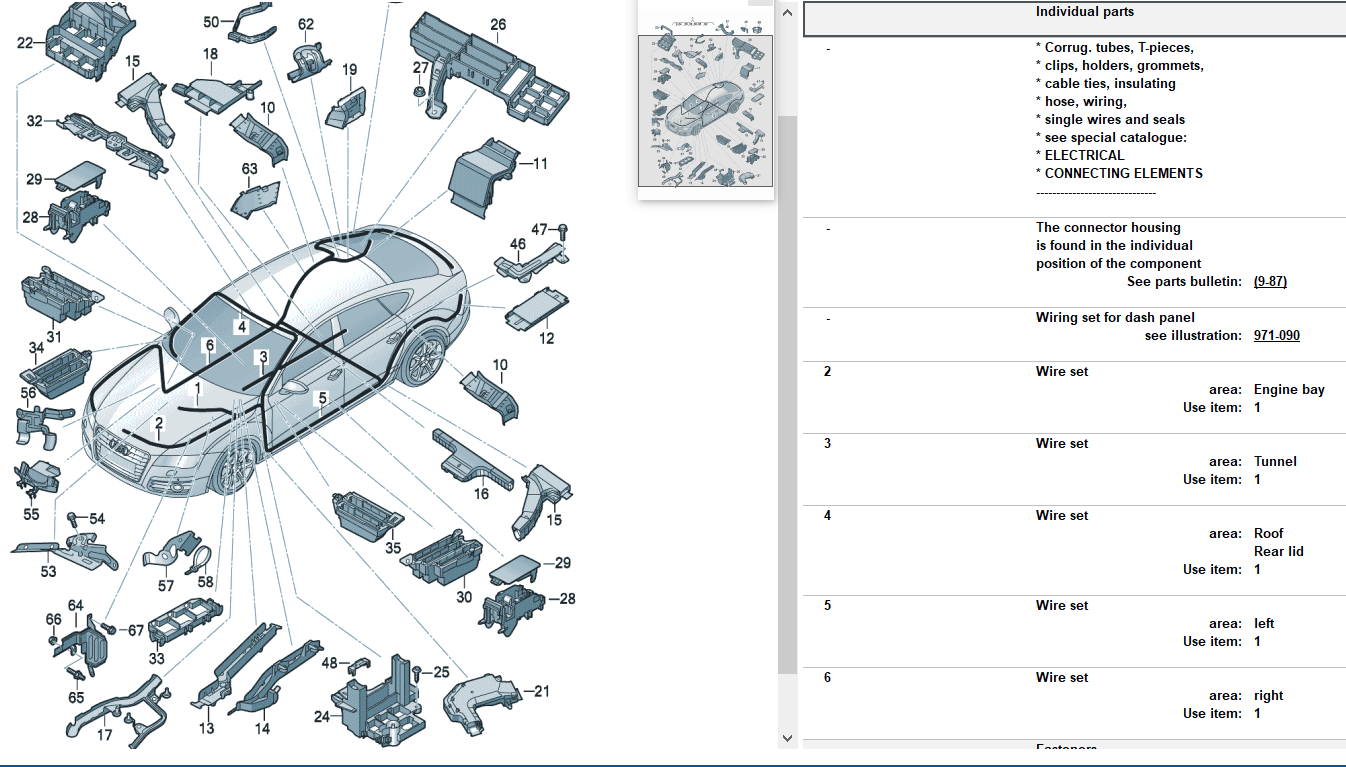Click callout number 57 in the diagram
1346x767 pixels.
165,586
